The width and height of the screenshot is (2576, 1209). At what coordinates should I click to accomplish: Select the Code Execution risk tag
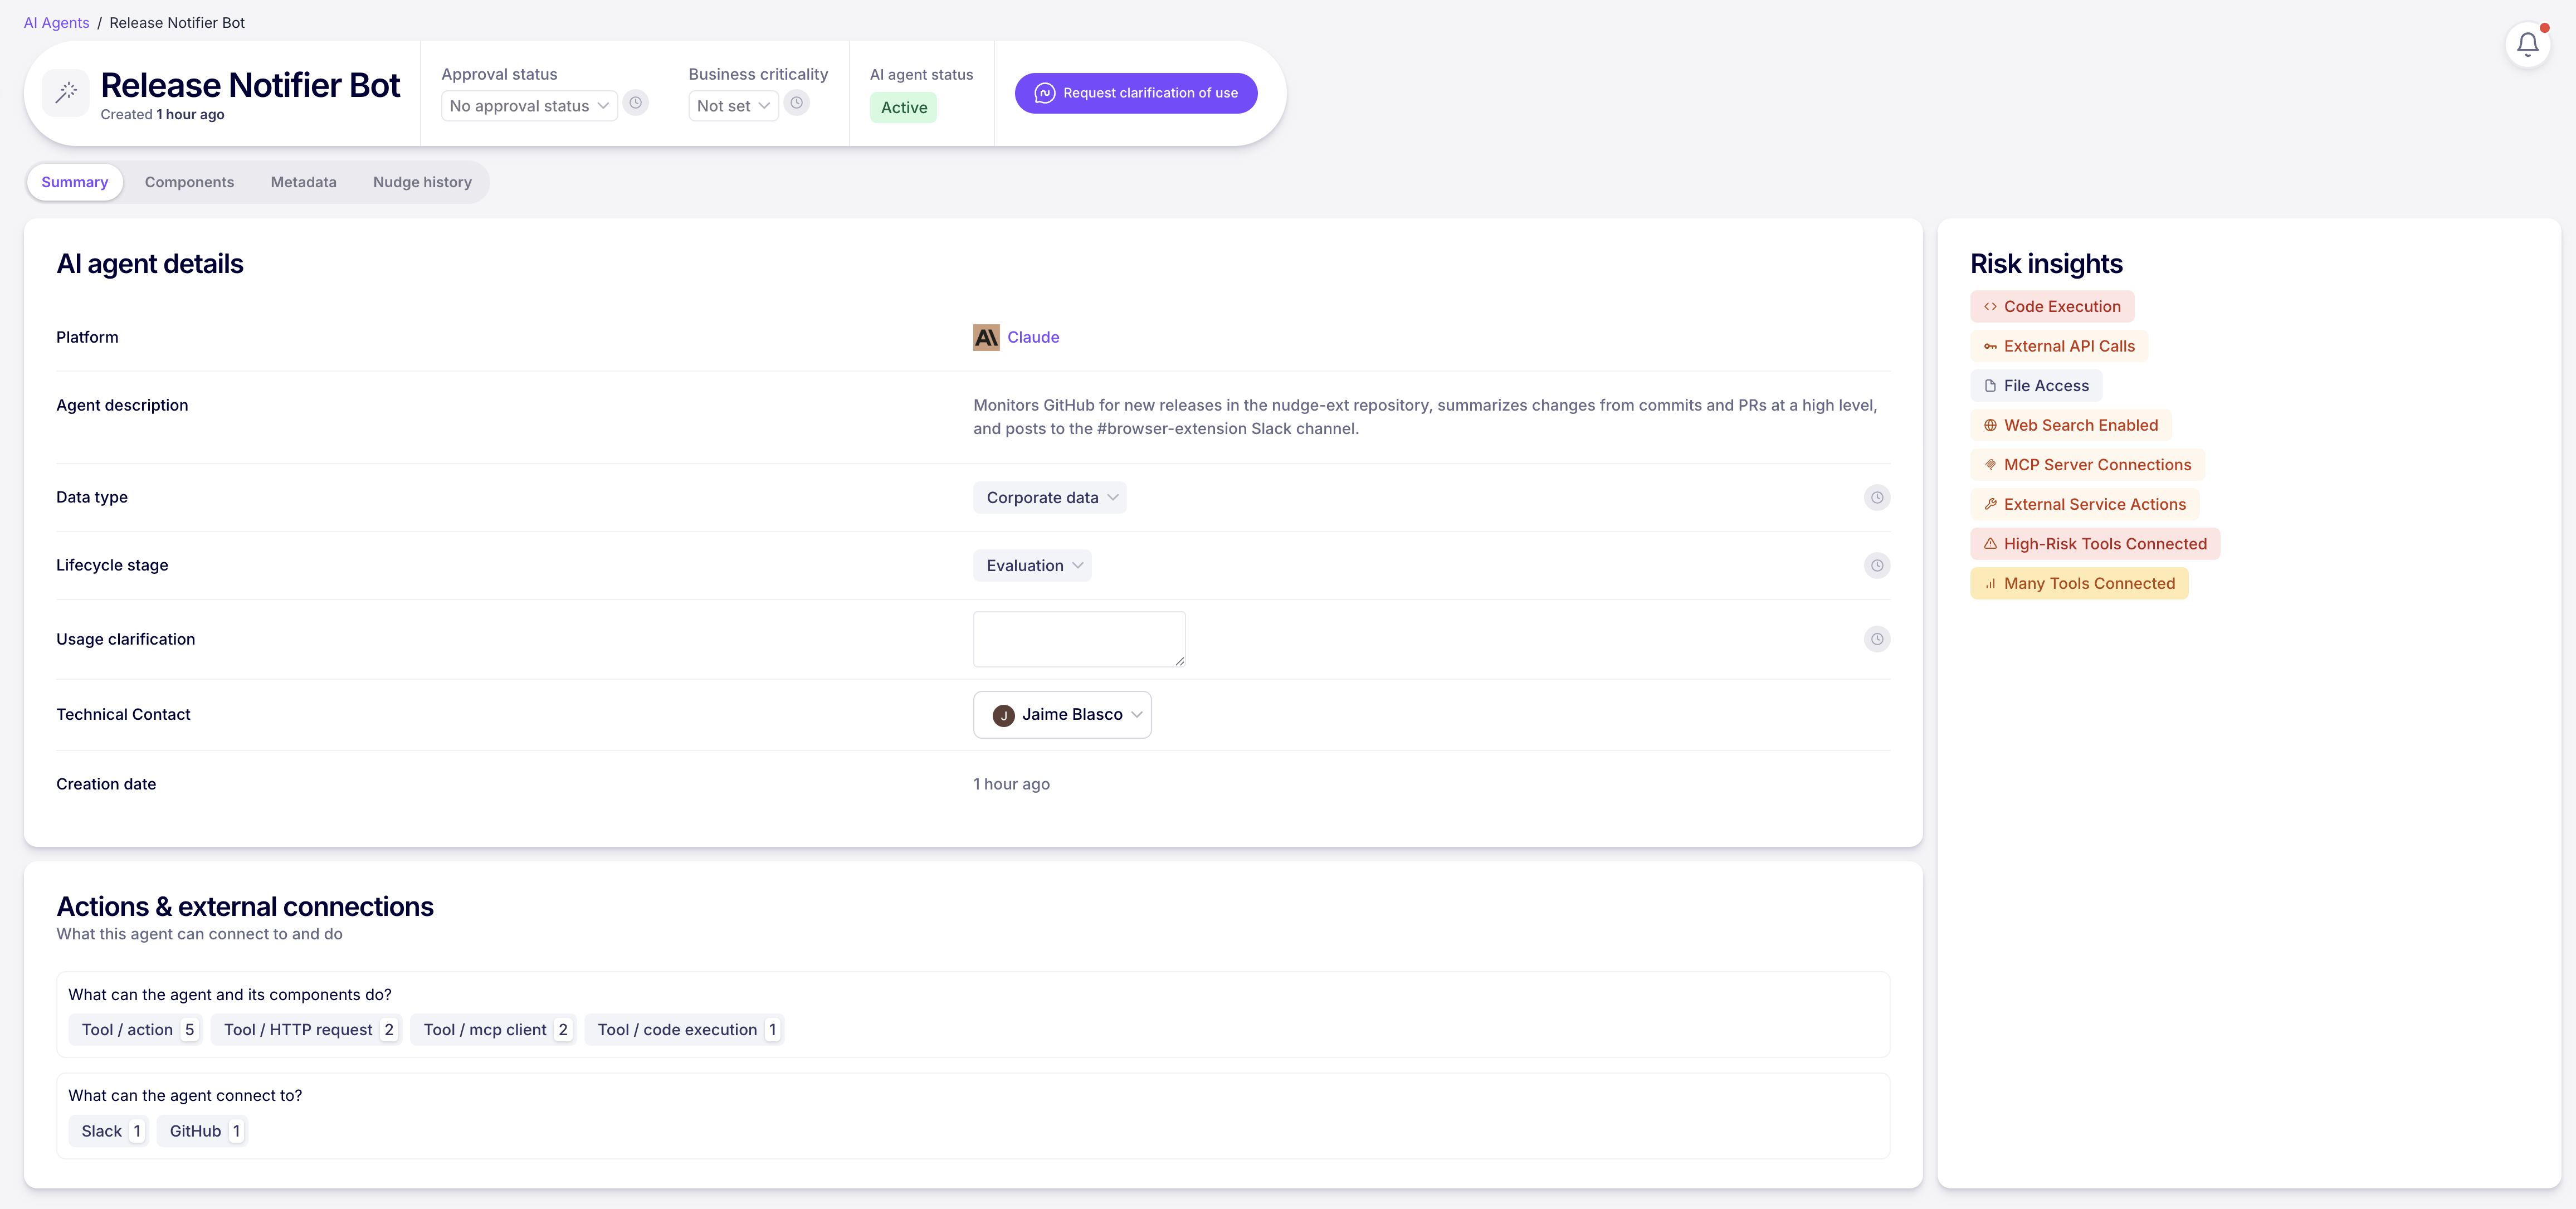coord(2051,307)
